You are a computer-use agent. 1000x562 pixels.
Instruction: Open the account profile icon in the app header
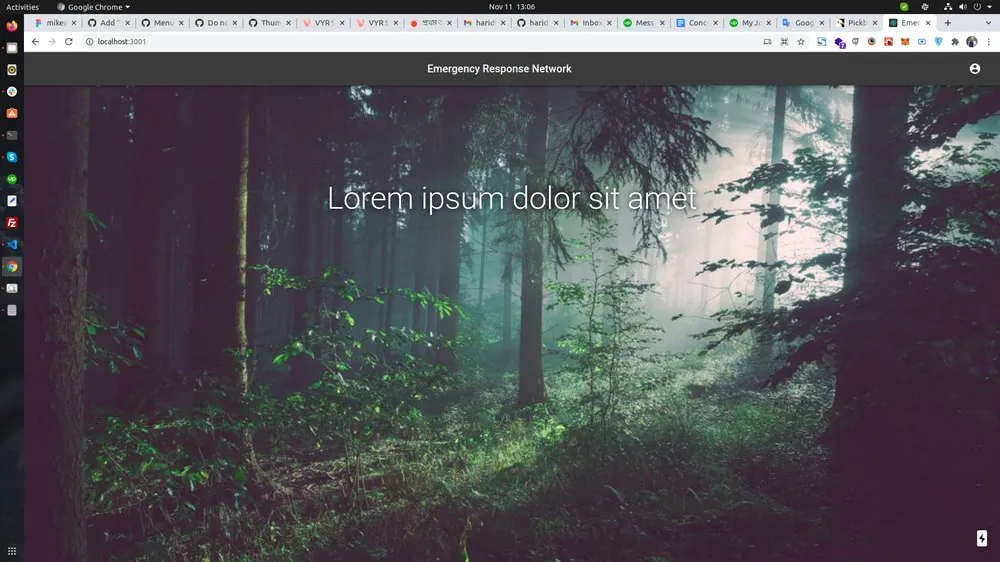(974, 69)
